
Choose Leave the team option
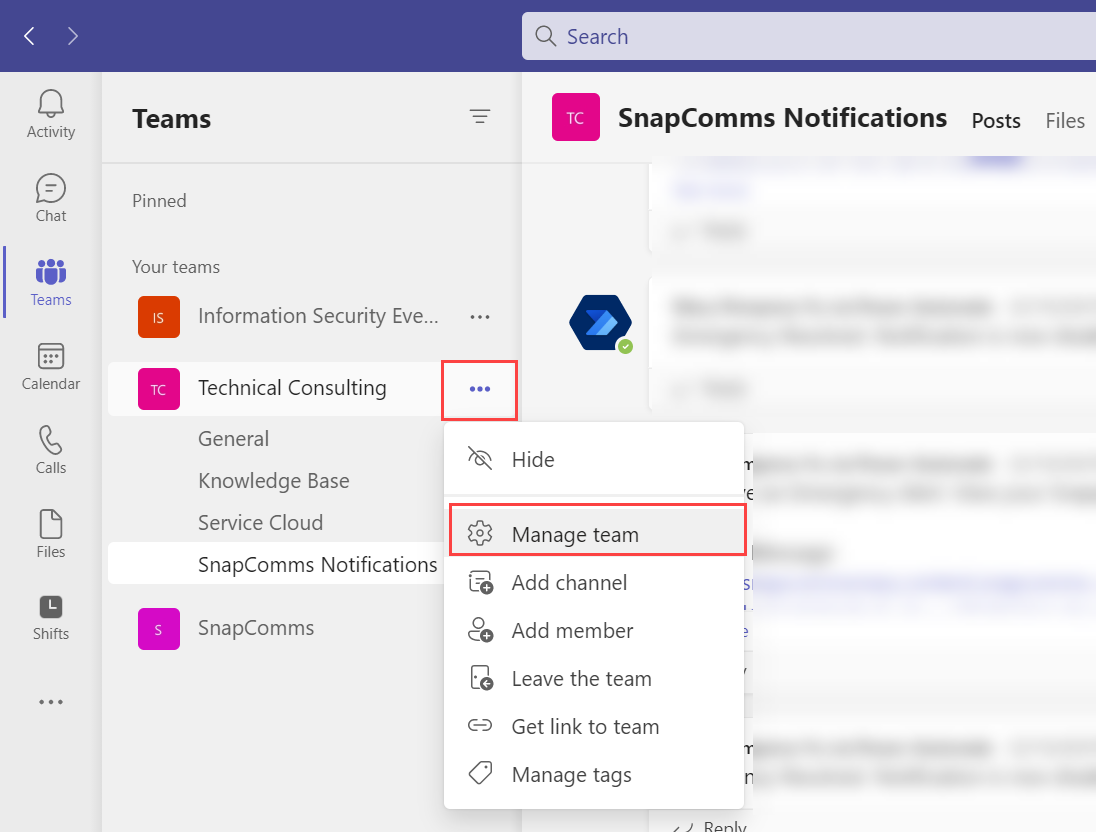click(594, 679)
